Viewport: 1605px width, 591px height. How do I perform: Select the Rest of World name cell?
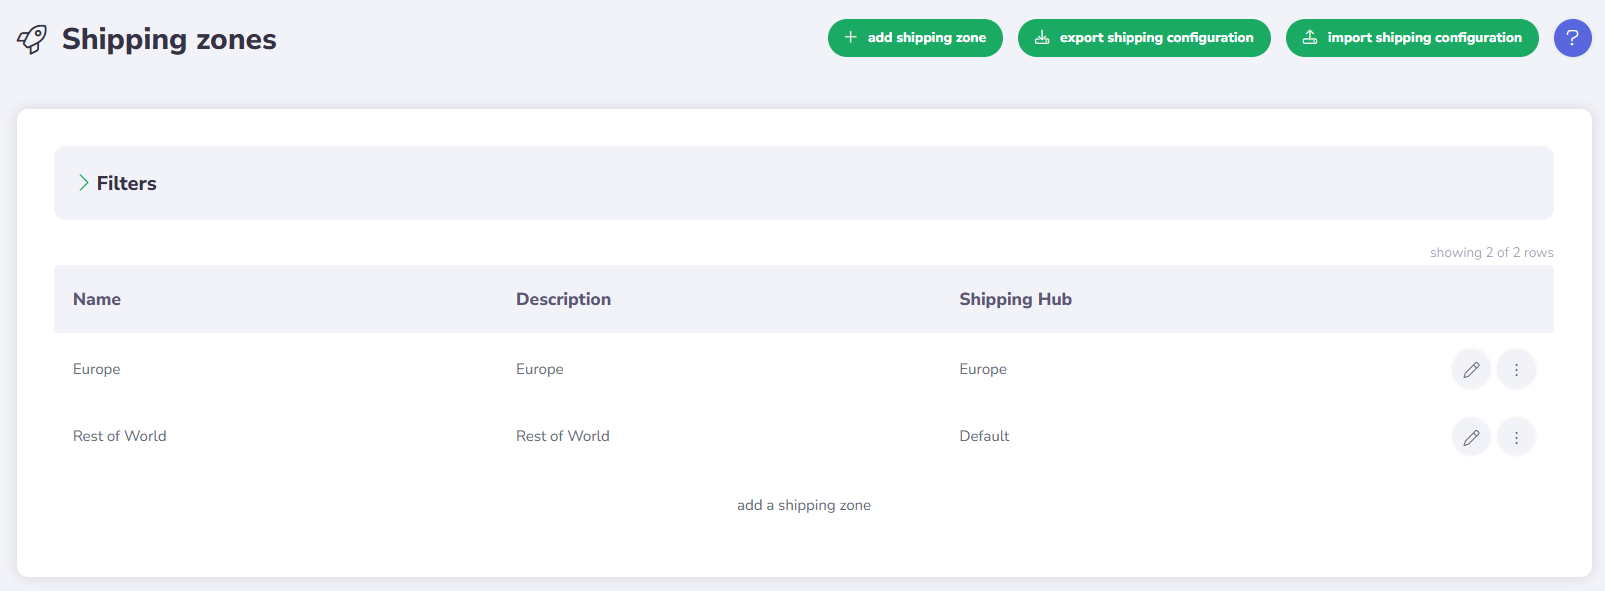[x=120, y=436]
